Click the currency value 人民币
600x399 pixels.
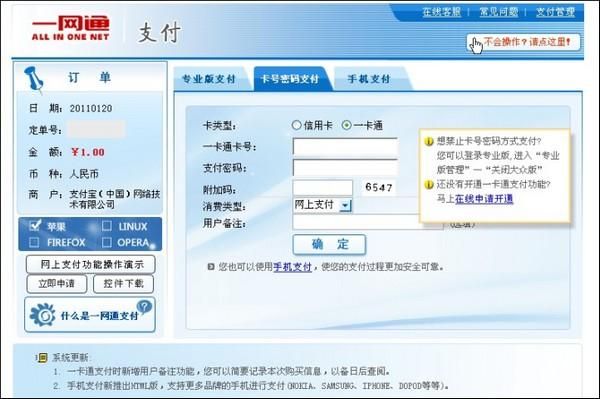84,174
